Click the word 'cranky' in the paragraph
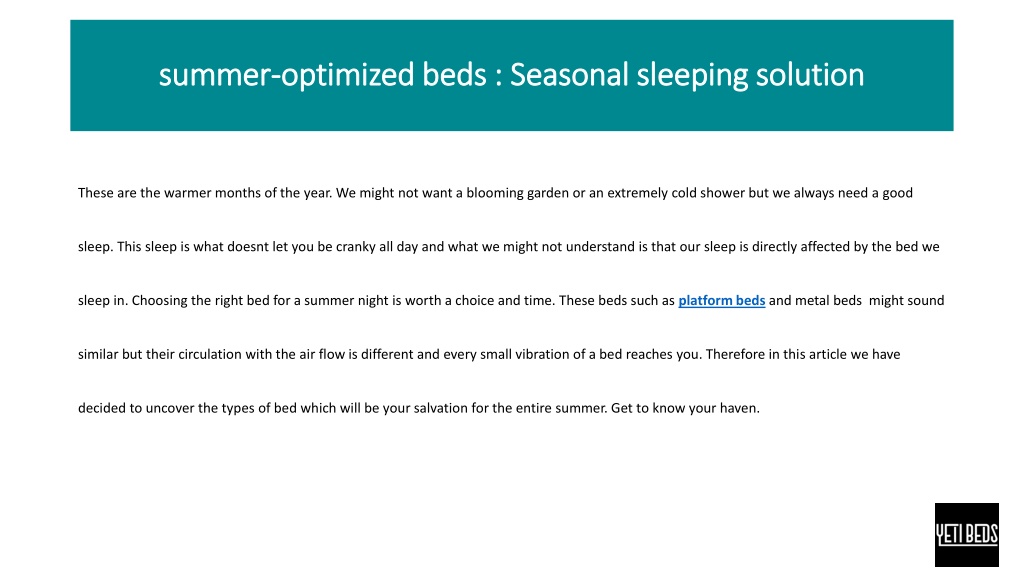1024x576 pixels. [355, 247]
